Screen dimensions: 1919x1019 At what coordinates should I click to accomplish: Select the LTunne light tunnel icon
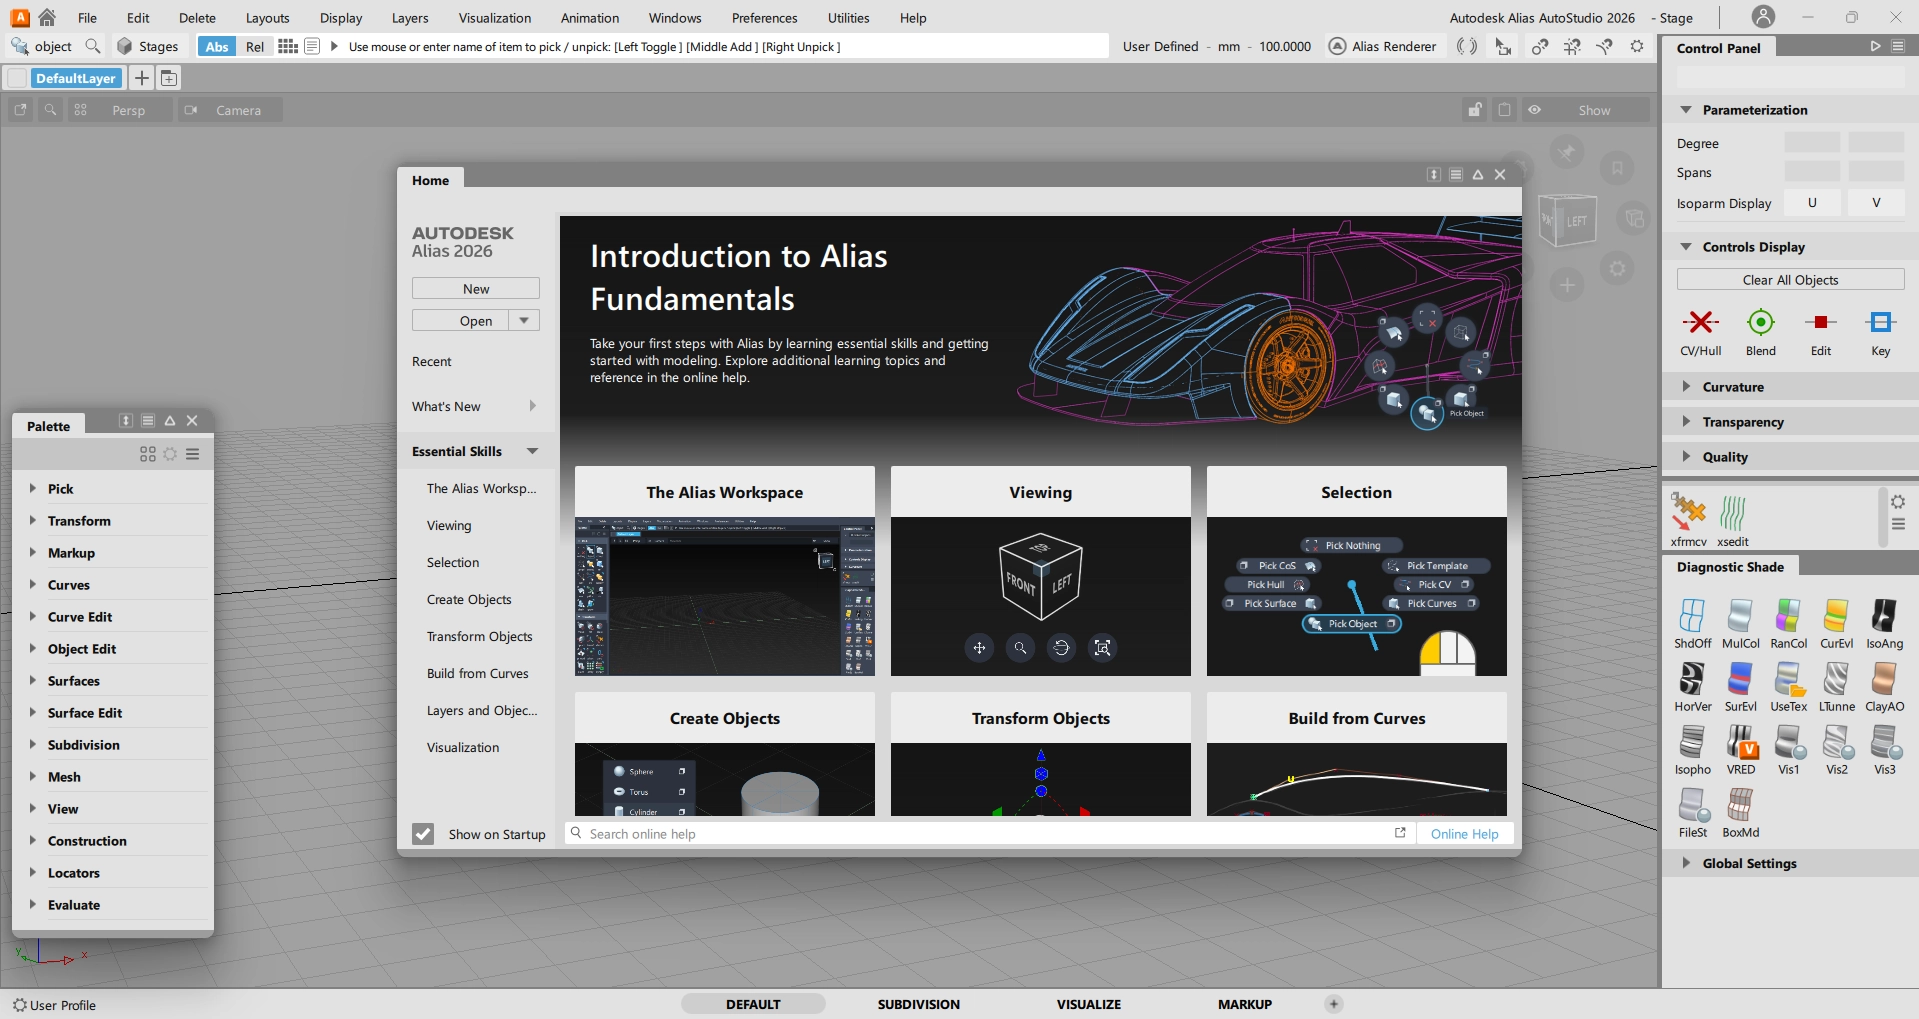(1836, 679)
